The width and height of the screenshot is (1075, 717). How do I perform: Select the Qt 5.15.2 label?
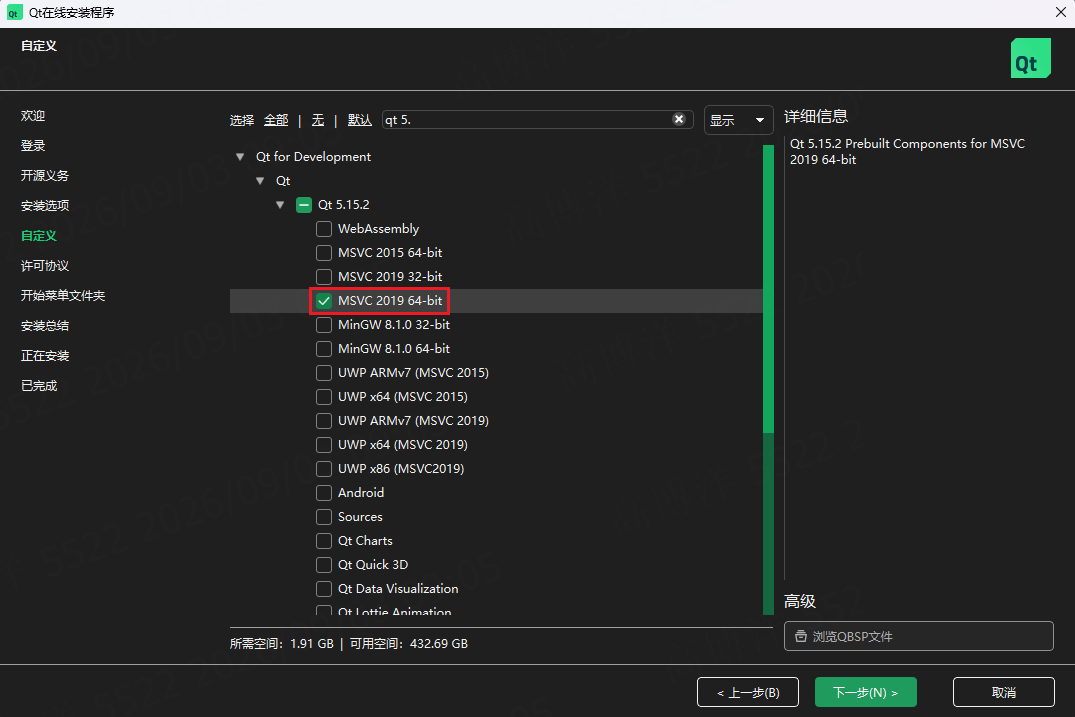[x=343, y=205]
